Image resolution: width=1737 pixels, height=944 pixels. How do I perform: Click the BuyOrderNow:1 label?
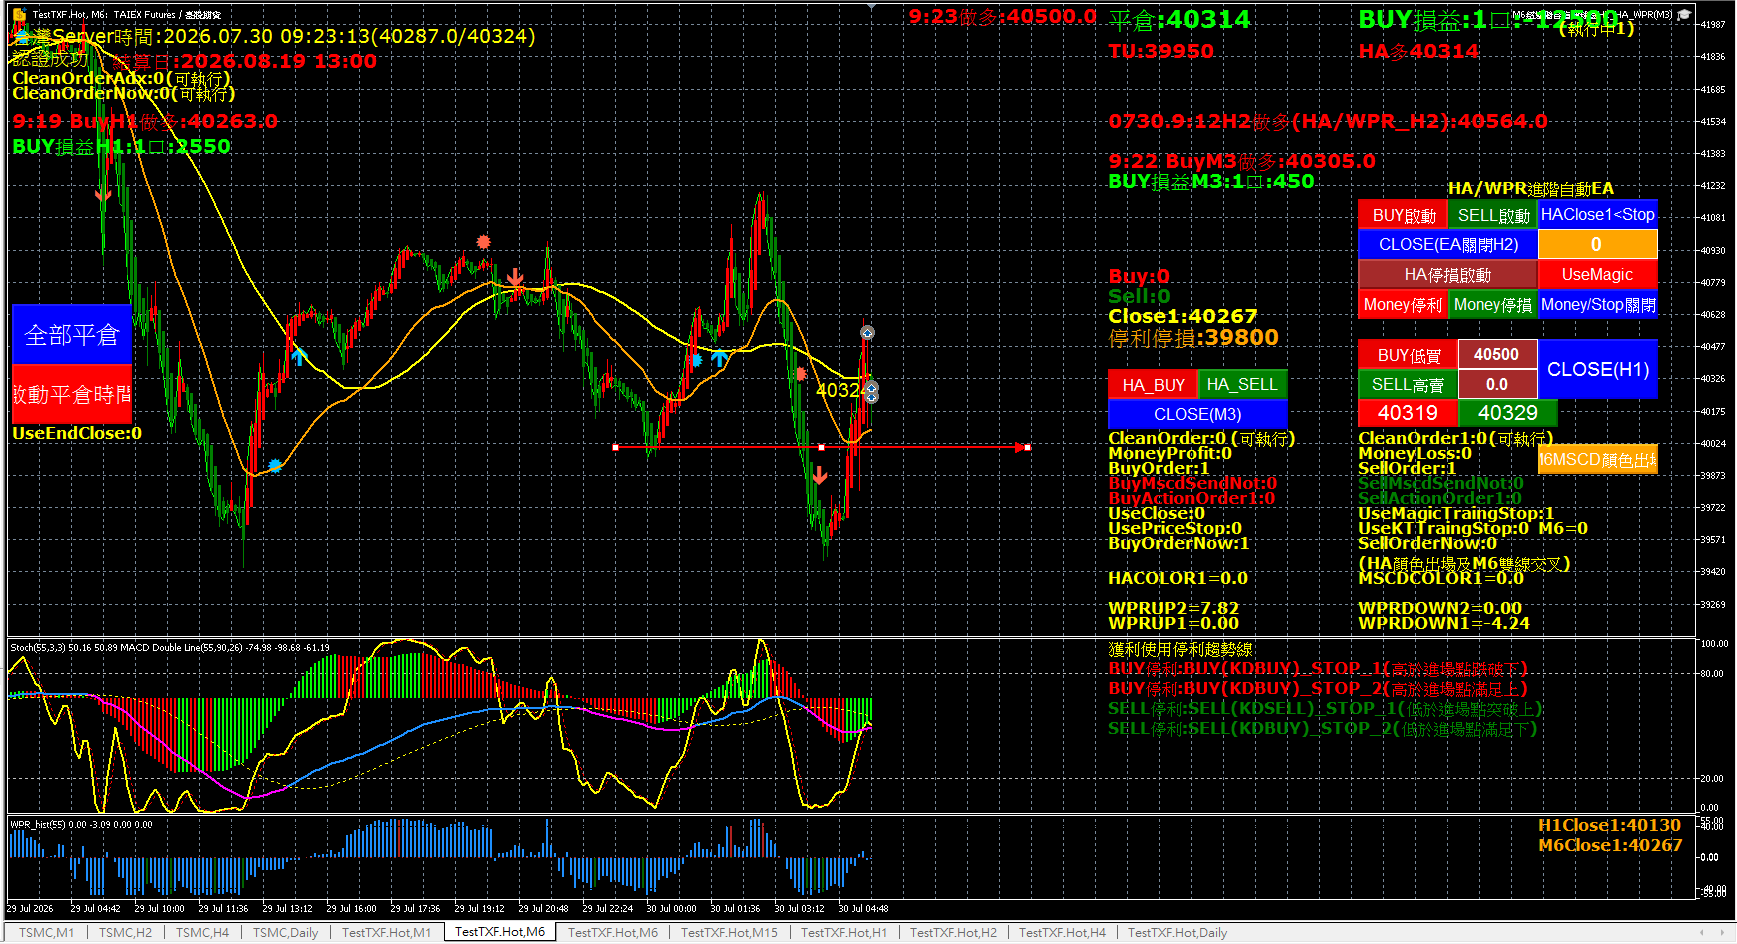[x=1178, y=543]
